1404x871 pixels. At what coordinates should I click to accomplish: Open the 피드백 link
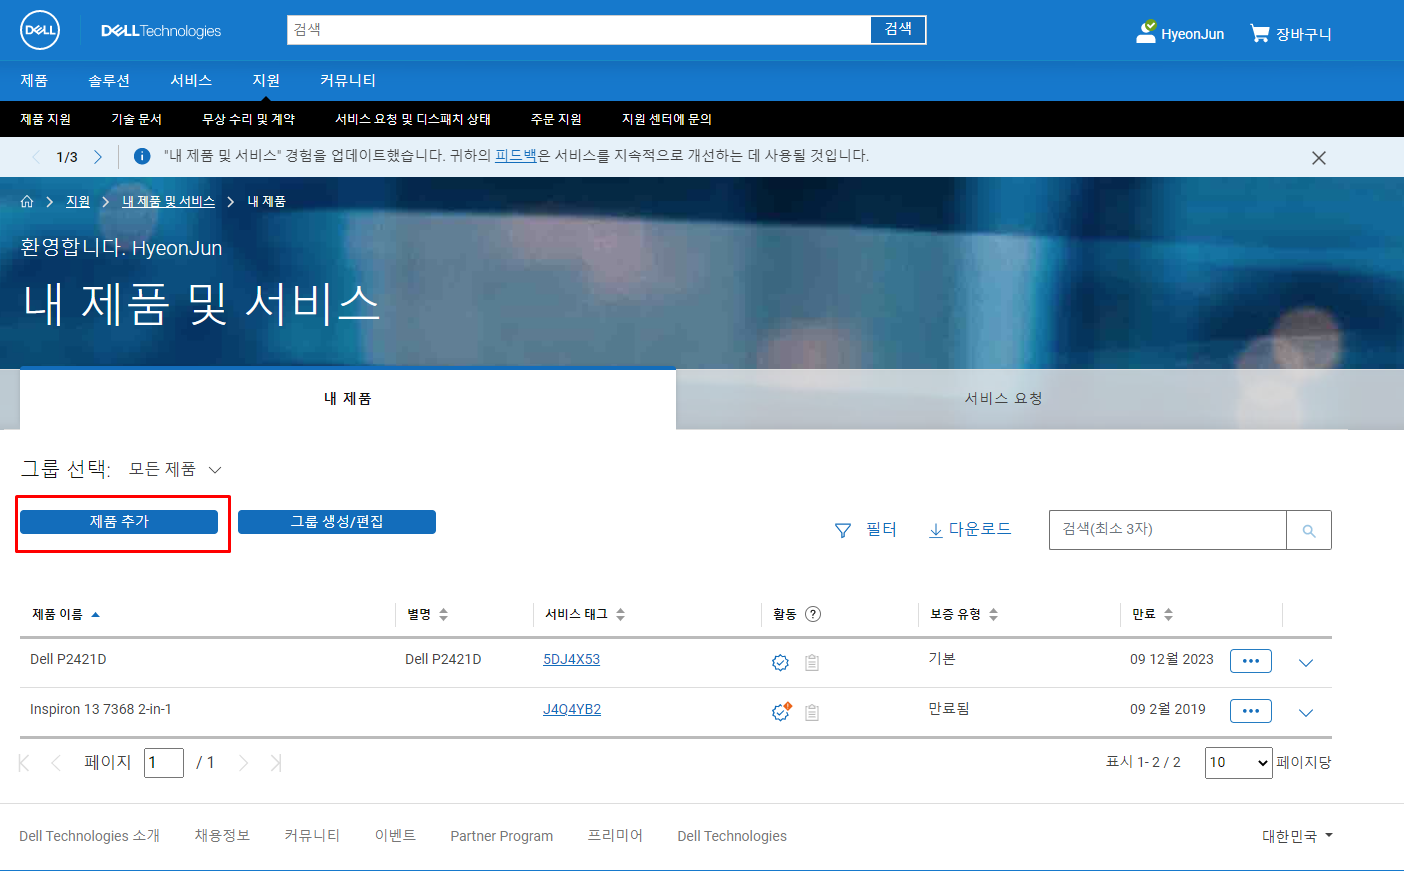point(516,156)
